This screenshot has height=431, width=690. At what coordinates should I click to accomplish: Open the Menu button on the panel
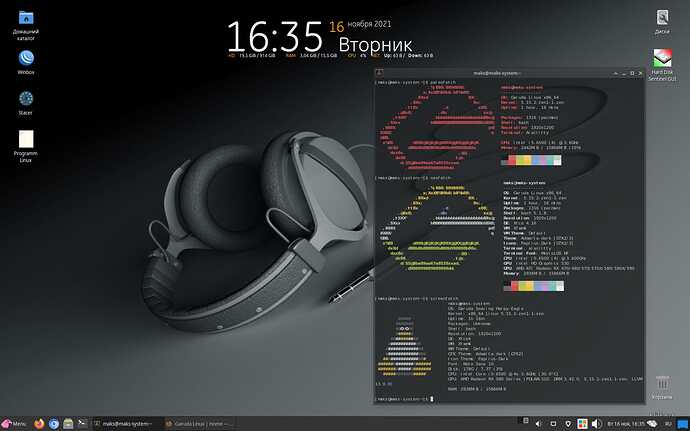[14, 424]
